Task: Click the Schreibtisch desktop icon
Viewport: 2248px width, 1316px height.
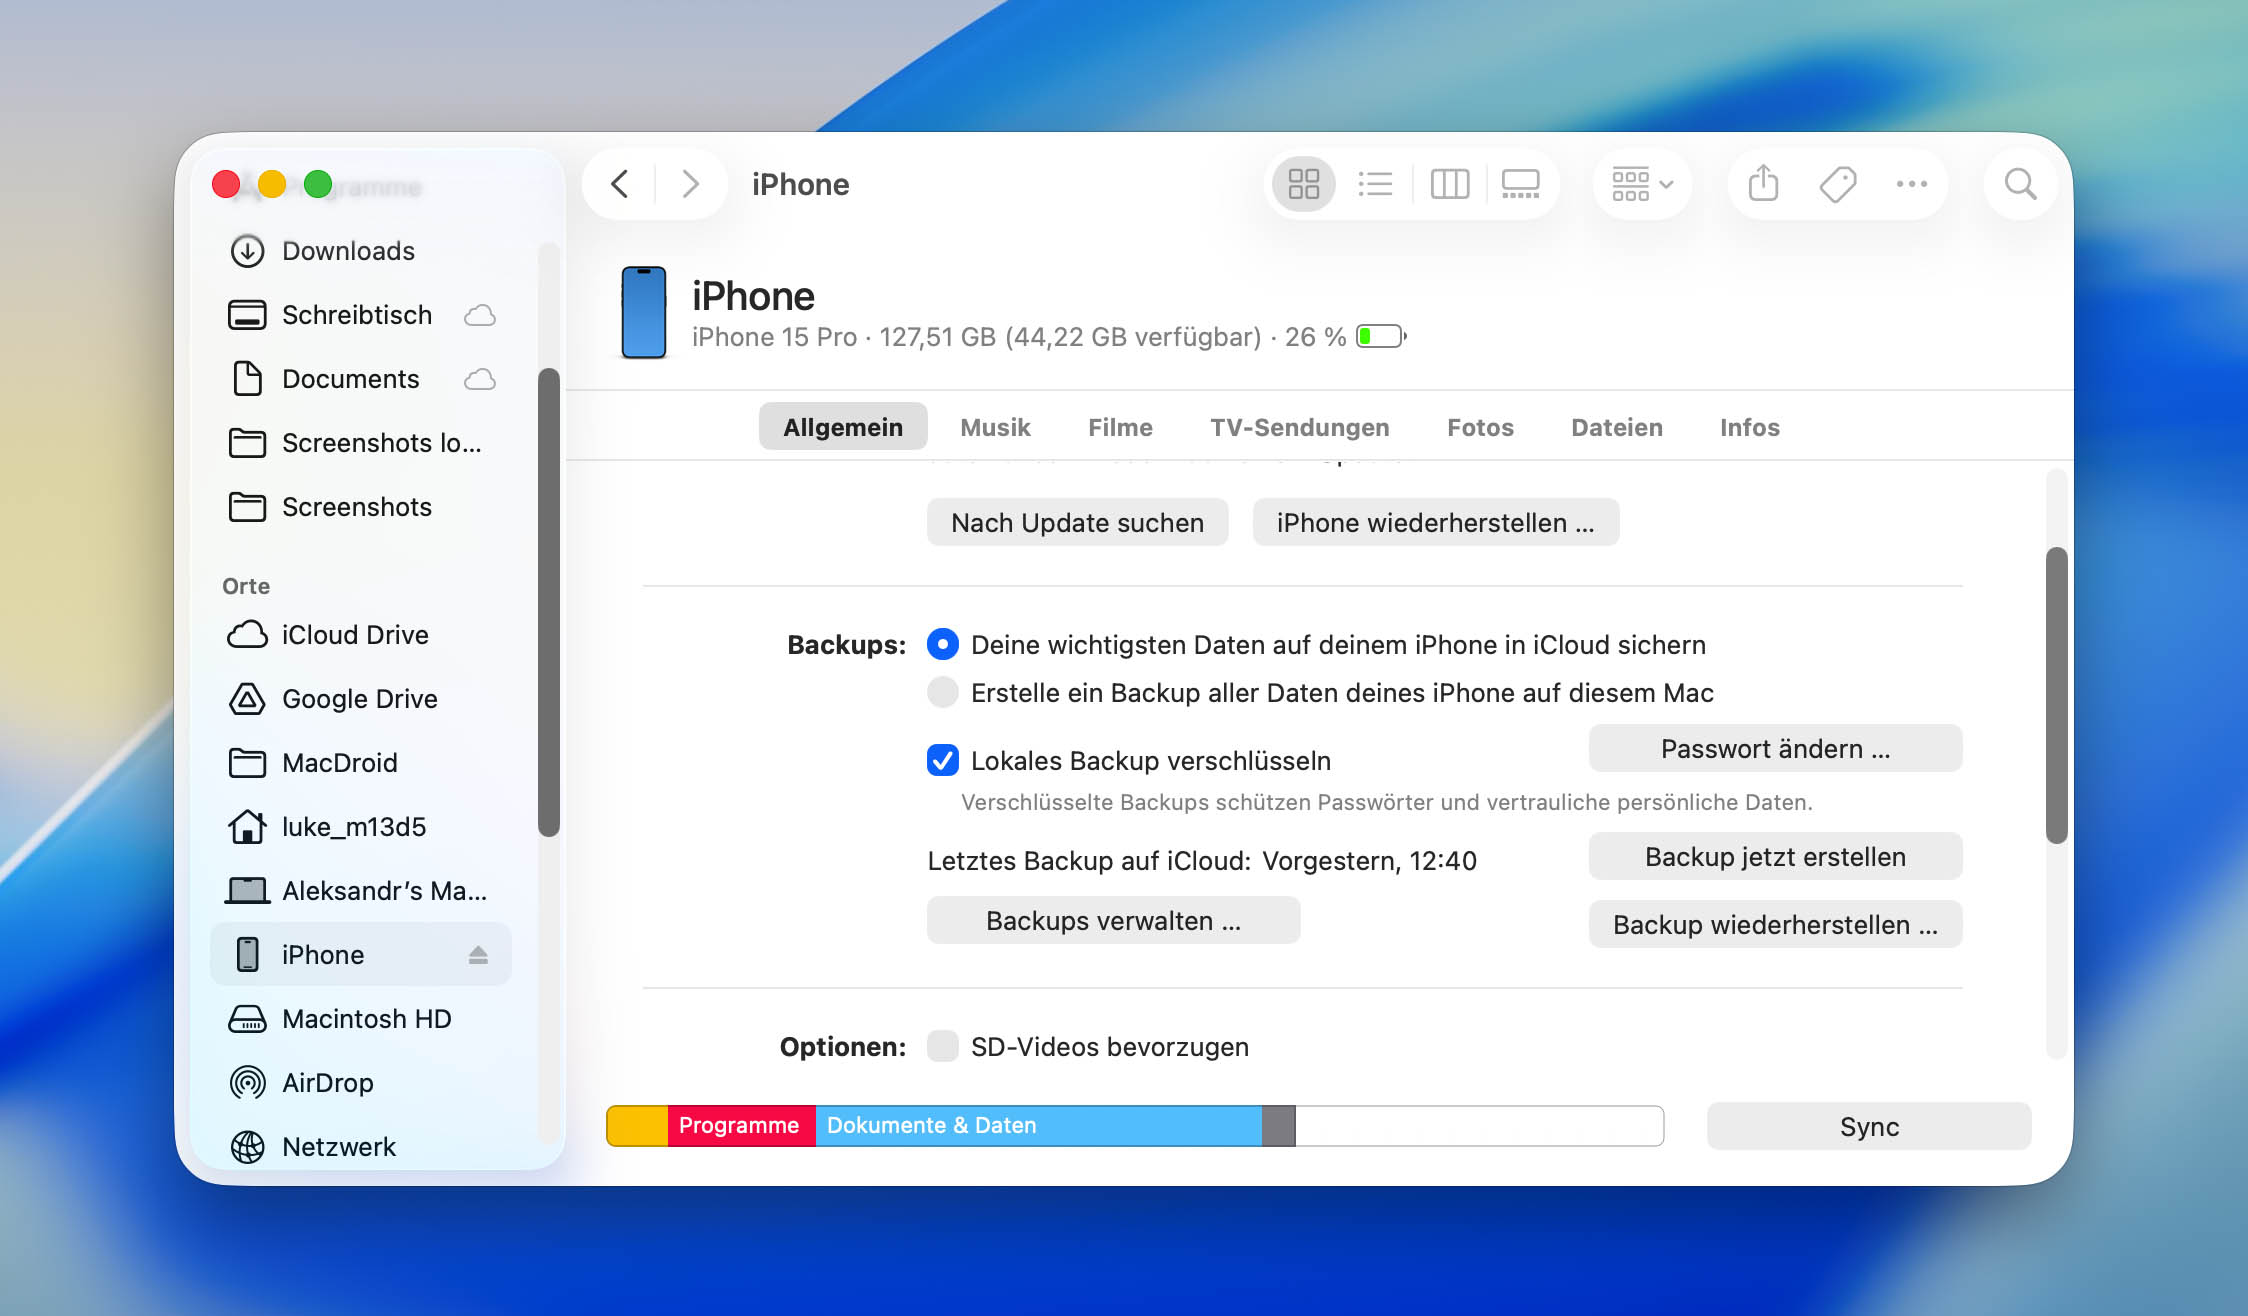Action: (x=247, y=315)
